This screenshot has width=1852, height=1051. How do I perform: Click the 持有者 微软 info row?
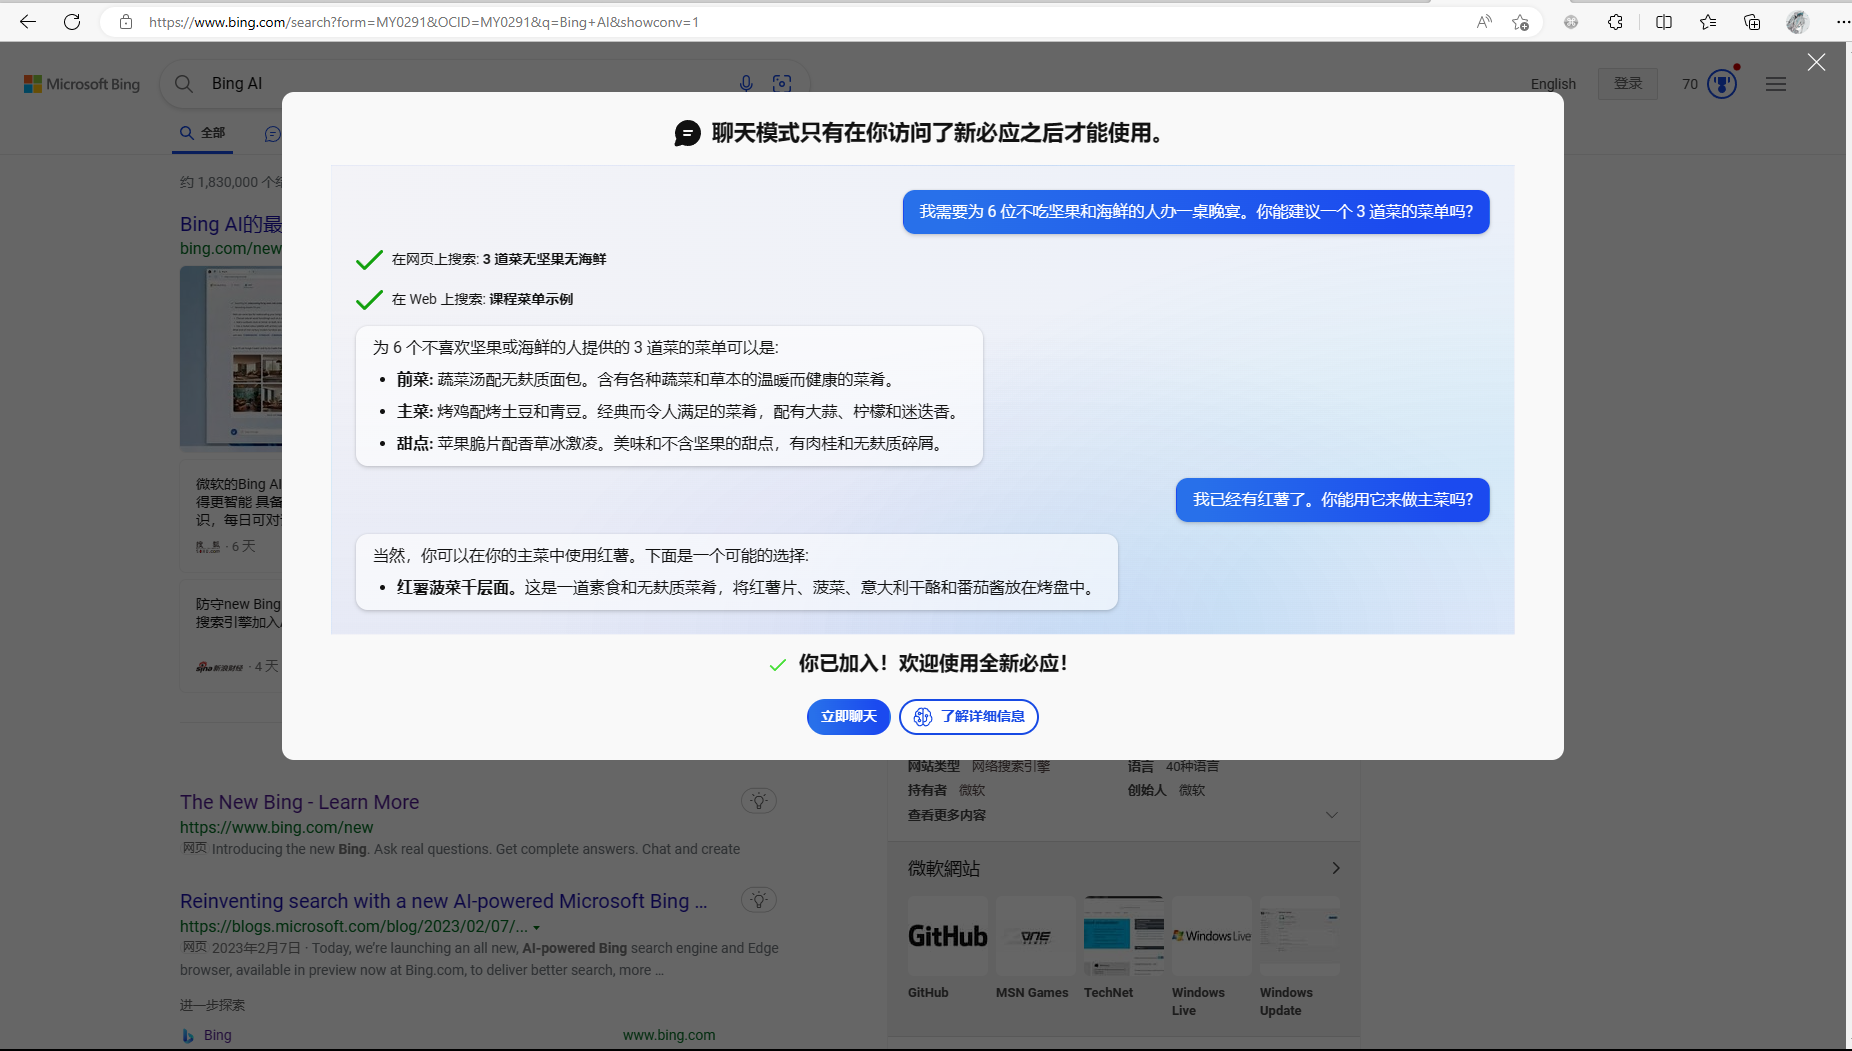tap(946, 790)
